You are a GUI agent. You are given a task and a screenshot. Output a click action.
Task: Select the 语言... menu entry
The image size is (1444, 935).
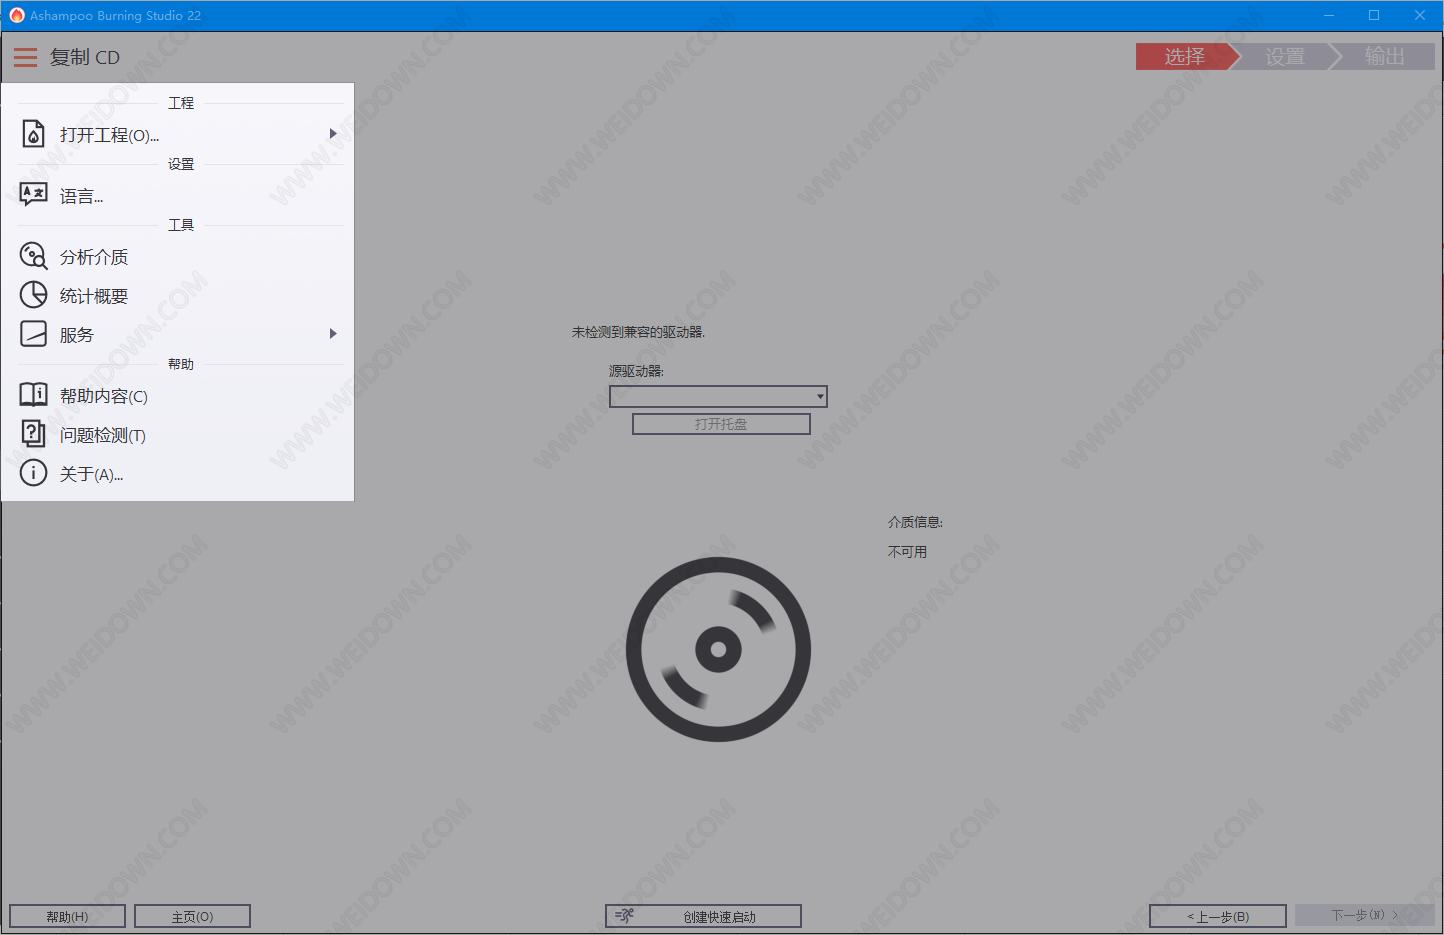(178, 195)
